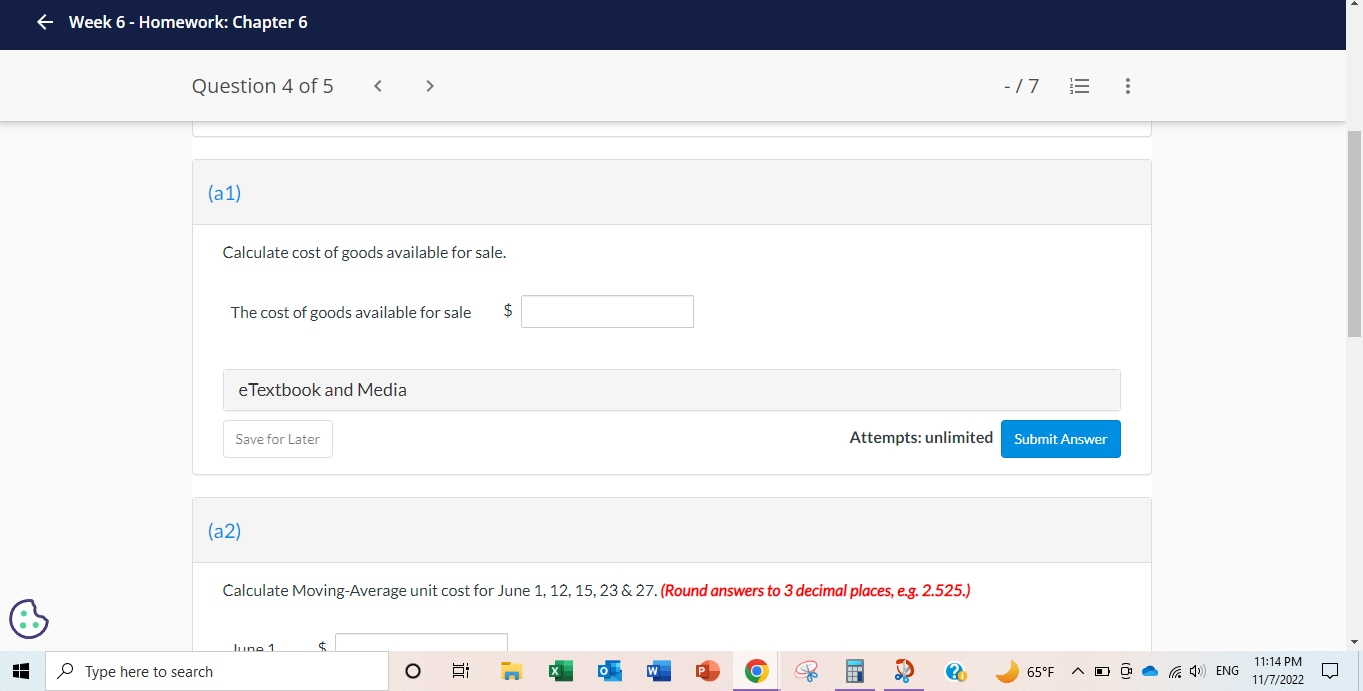Click the cost of goods available input field
Image resolution: width=1363 pixels, height=691 pixels.
(607, 311)
